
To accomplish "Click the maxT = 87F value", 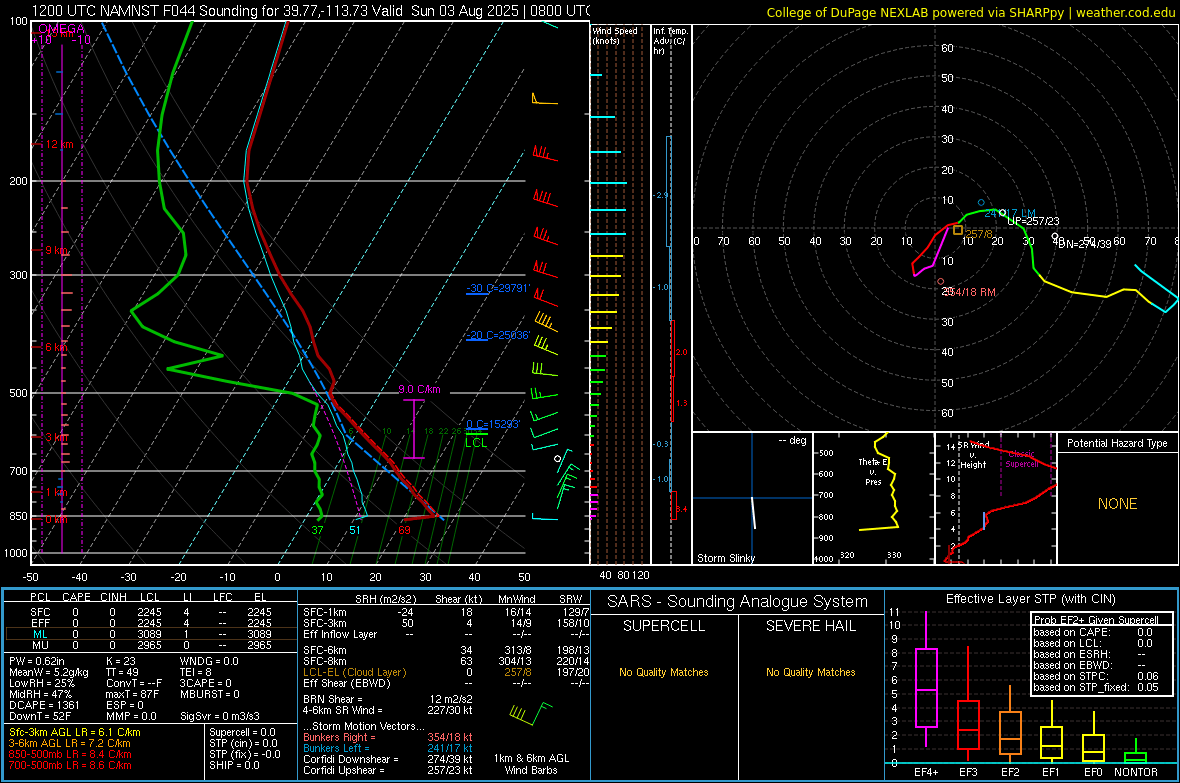I will click(x=132, y=694).
